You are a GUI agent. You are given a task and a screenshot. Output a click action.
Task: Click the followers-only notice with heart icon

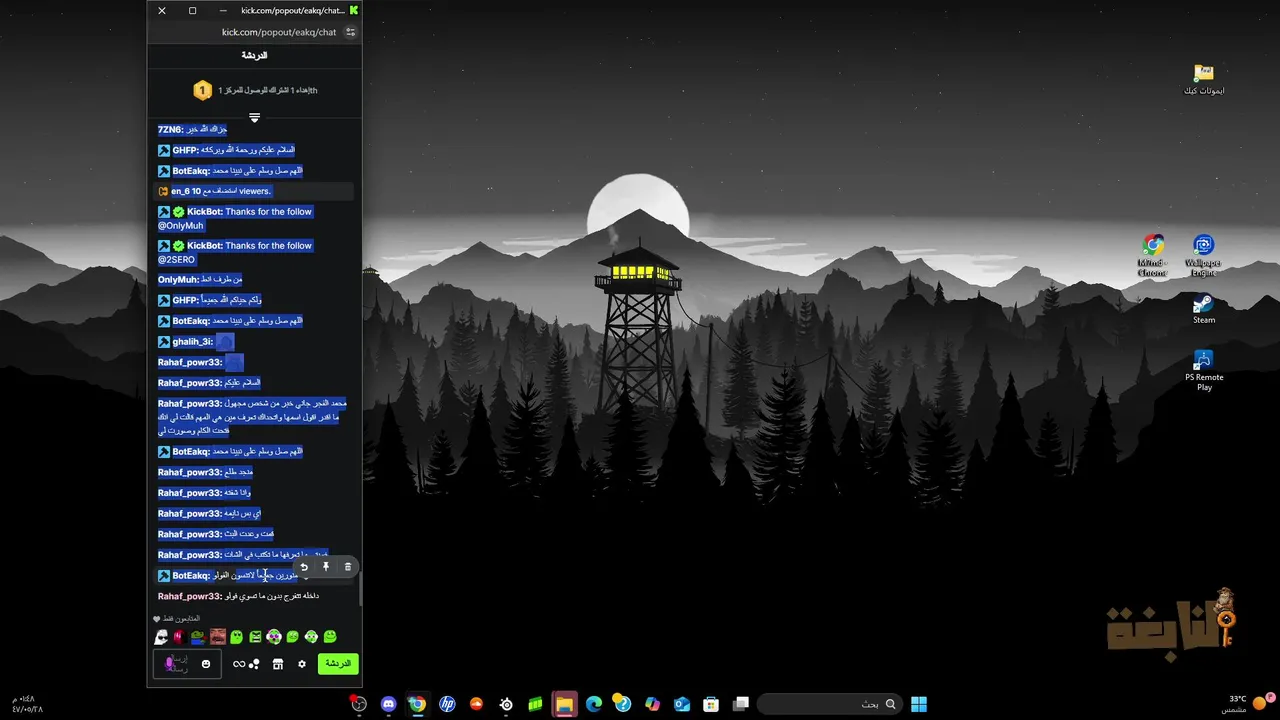[x=176, y=619]
